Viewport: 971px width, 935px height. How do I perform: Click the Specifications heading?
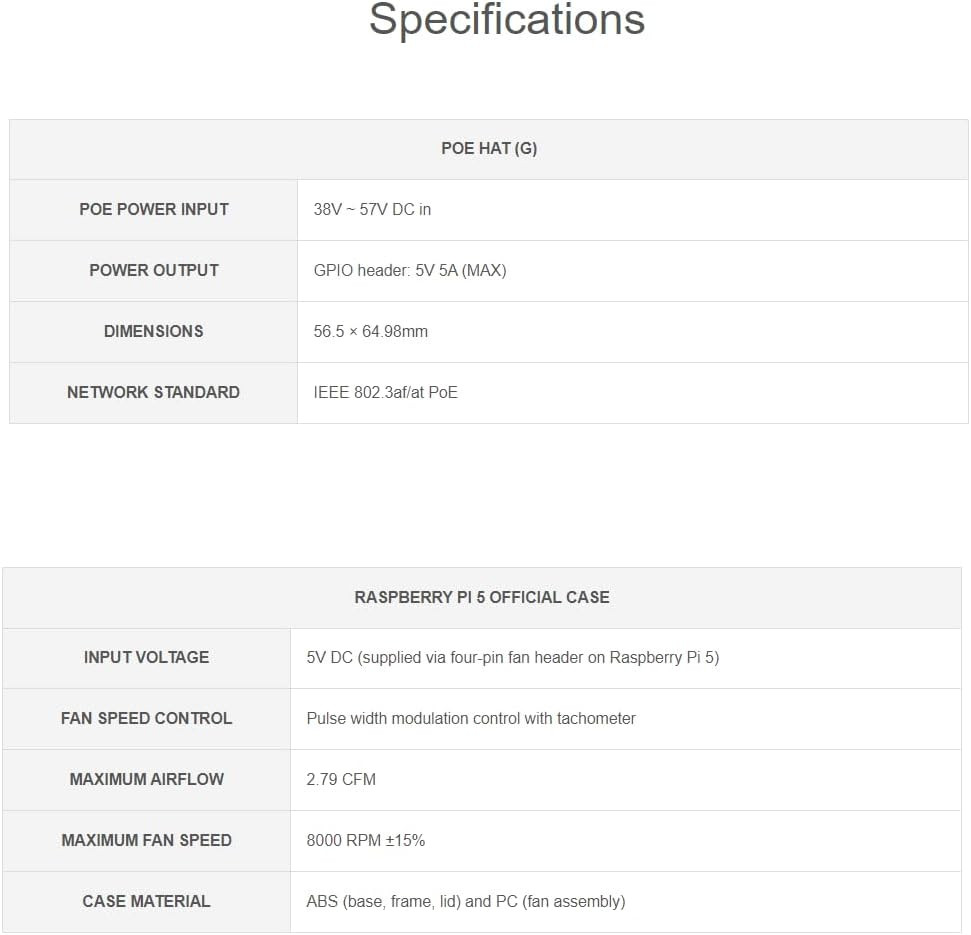point(507,20)
